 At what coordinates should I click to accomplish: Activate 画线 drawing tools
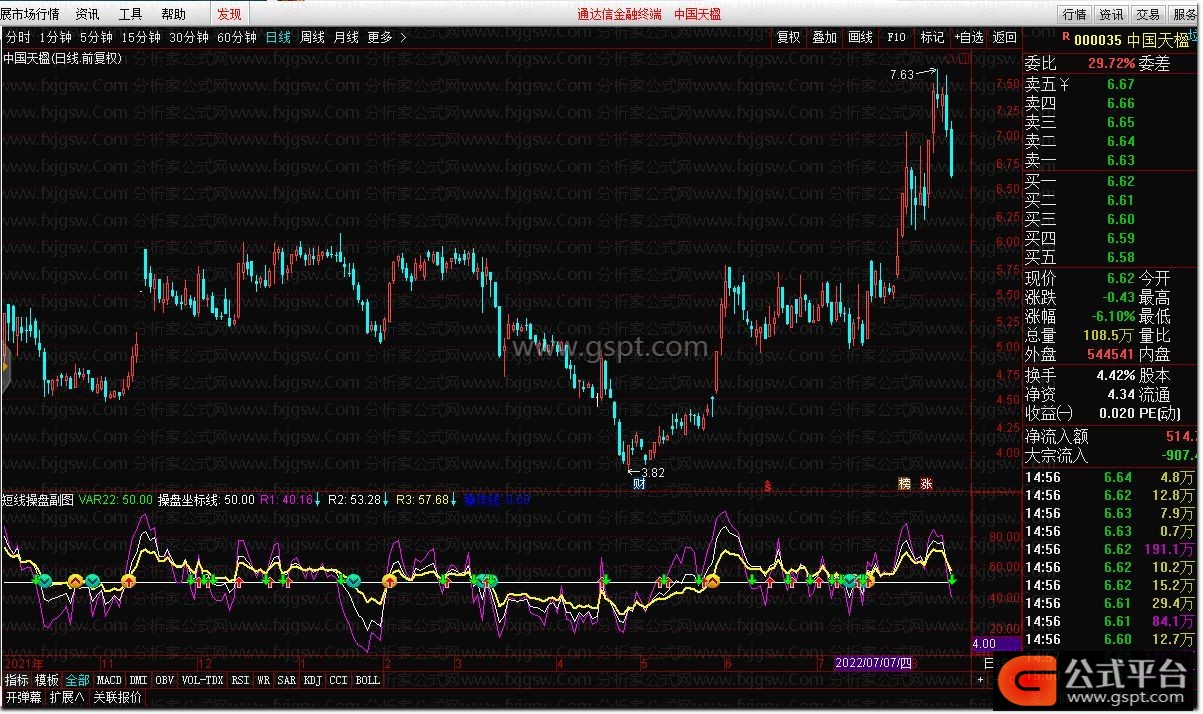860,37
